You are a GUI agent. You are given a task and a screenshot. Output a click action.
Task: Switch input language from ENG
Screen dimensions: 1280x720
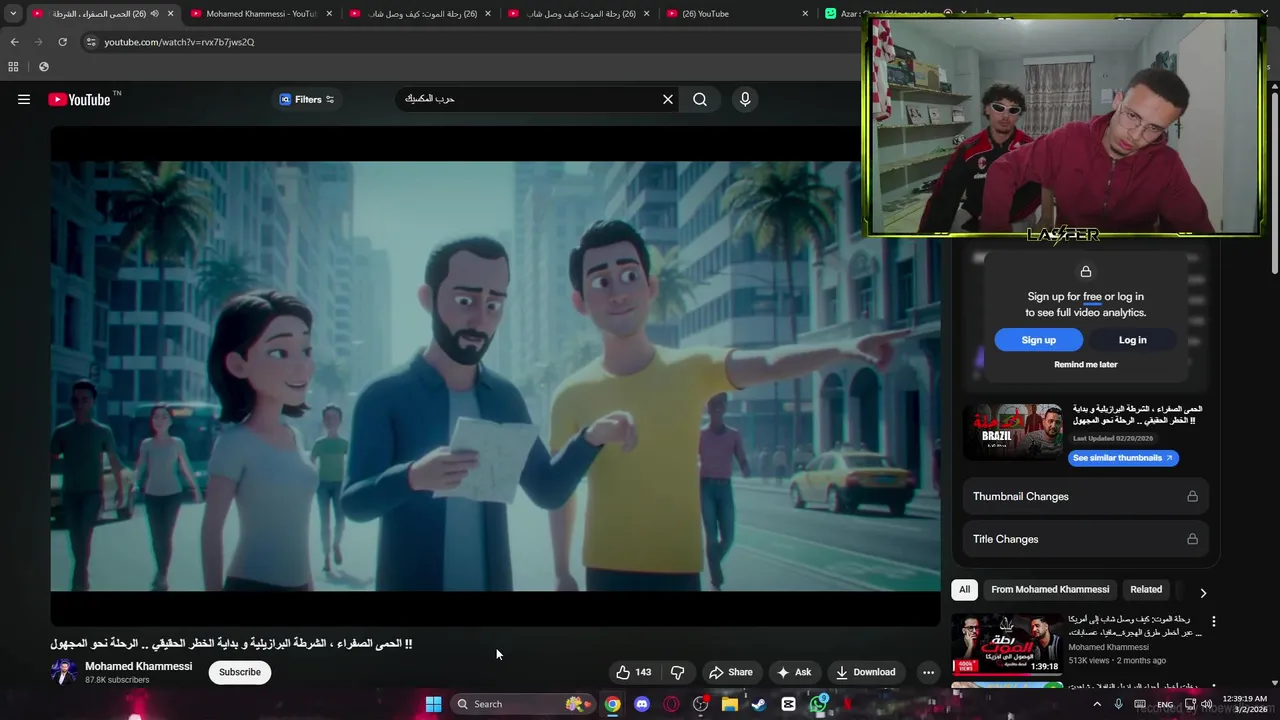[x=1165, y=705]
